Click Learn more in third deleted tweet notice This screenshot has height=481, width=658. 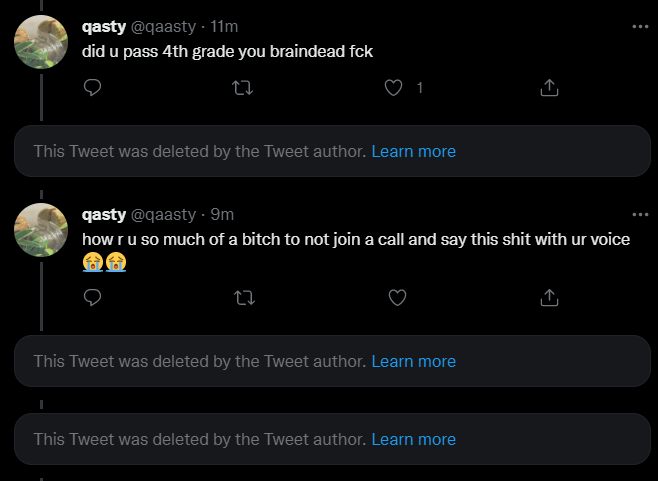pyautogui.click(x=413, y=439)
